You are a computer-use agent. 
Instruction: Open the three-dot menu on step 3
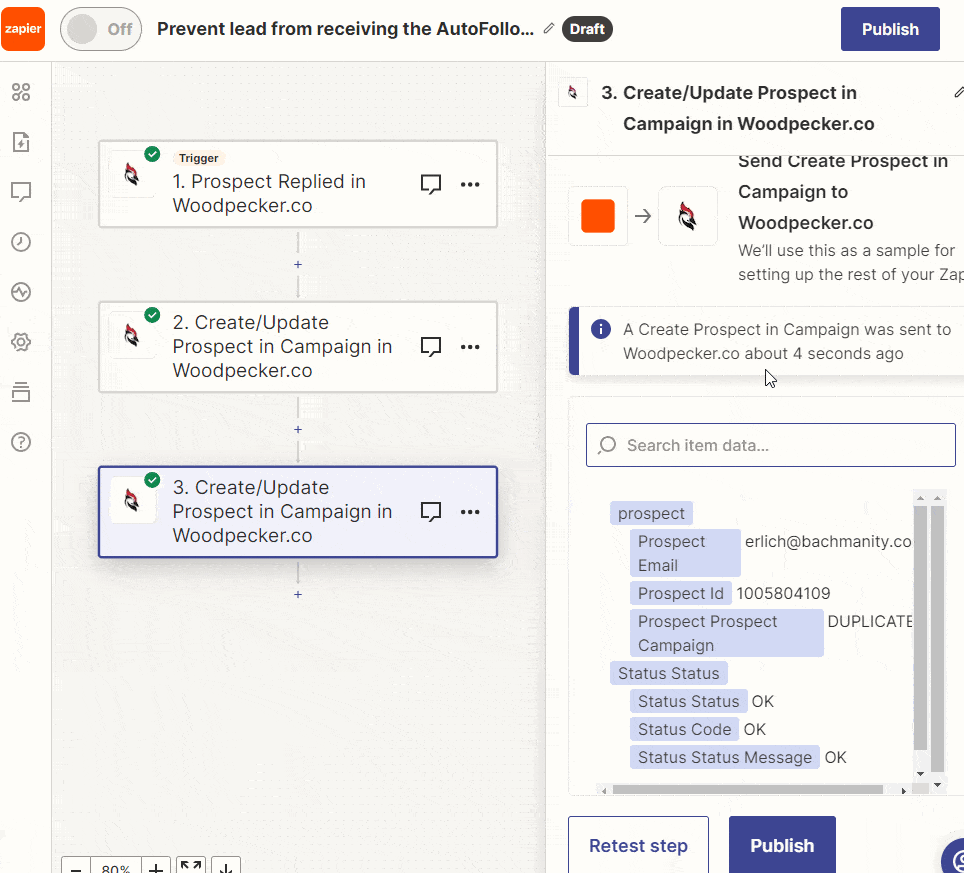pos(470,512)
